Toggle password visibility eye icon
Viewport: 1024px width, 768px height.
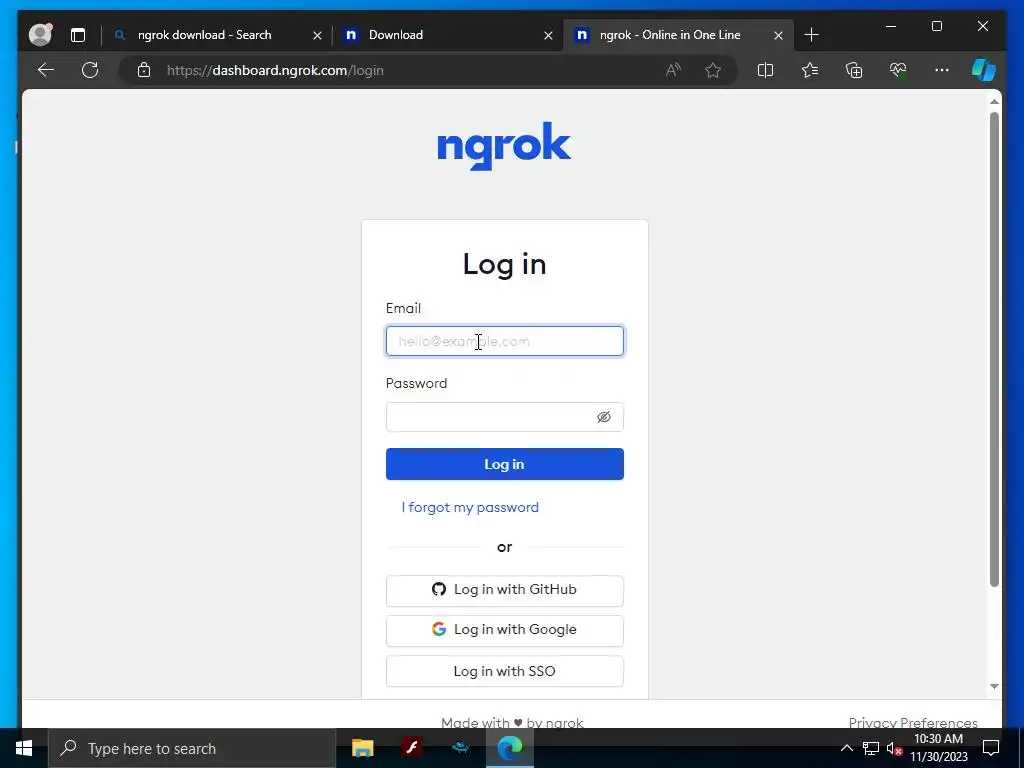pyautogui.click(x=604, y=417)
